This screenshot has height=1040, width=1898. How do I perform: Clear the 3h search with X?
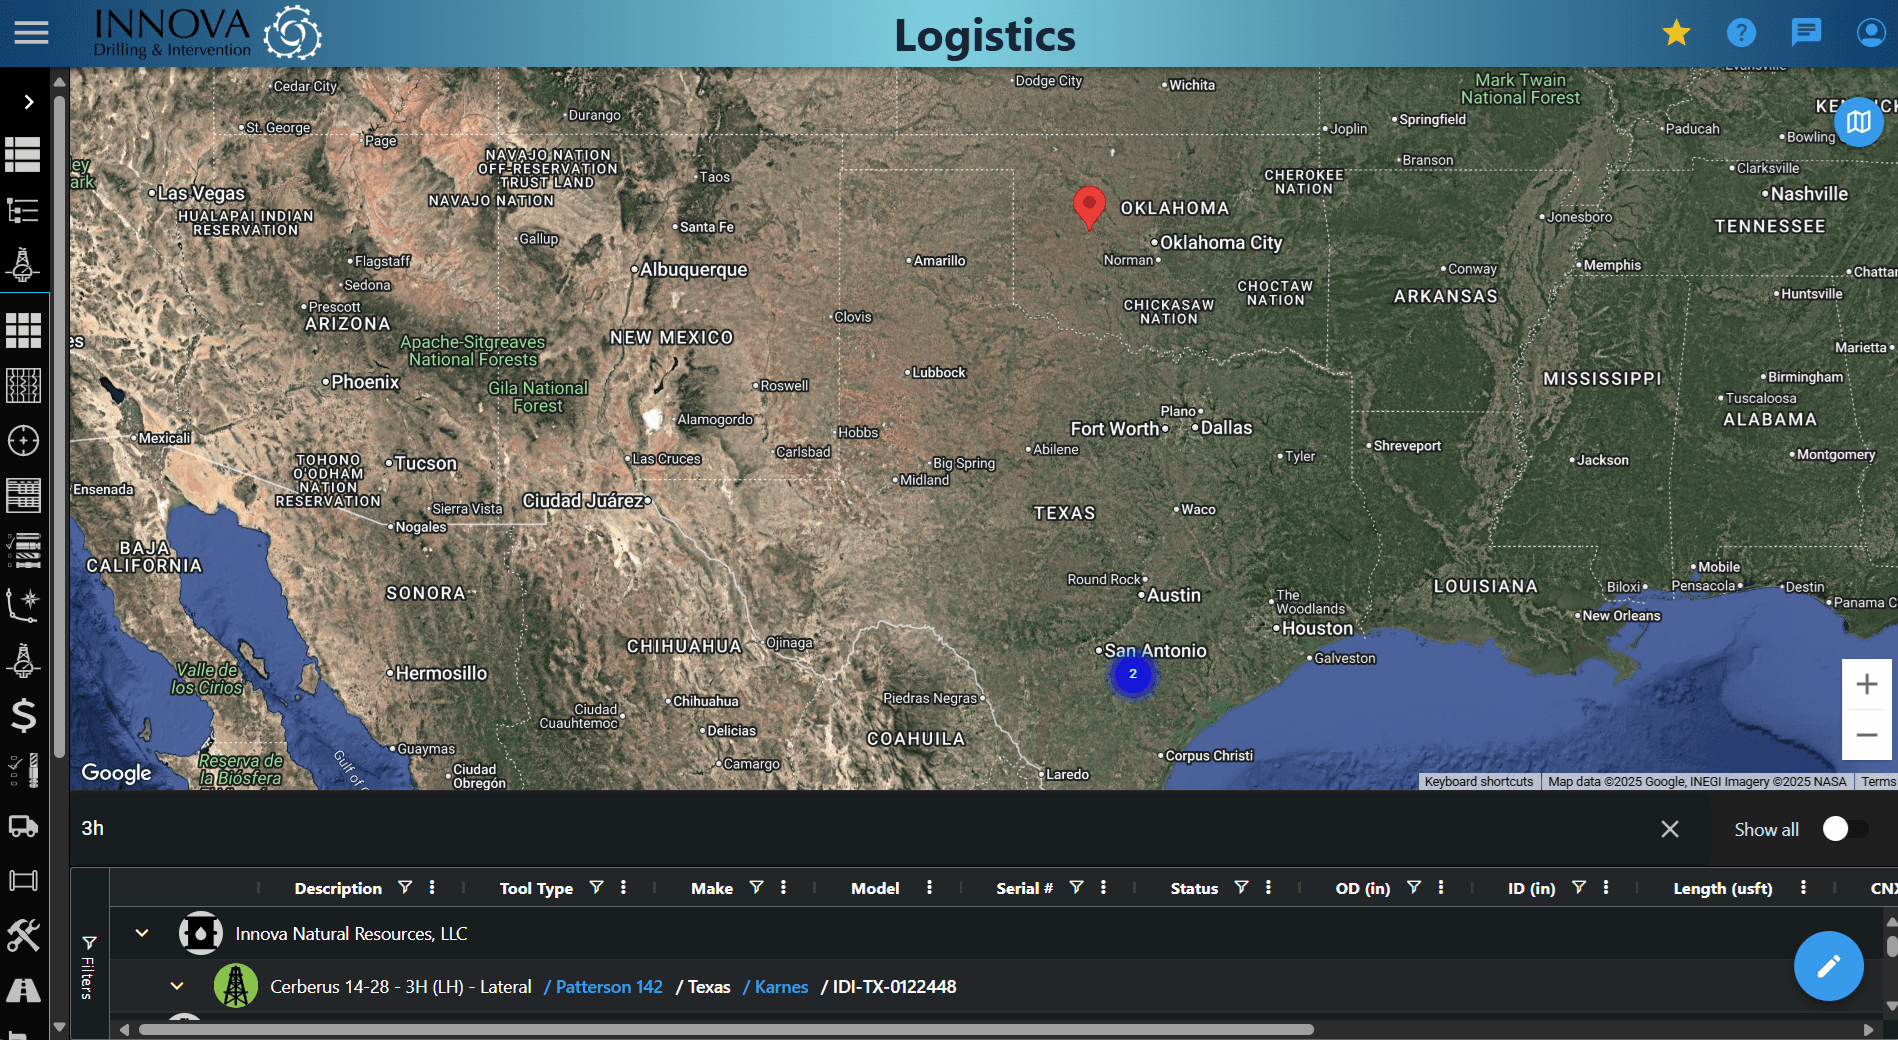[1670, 829]
